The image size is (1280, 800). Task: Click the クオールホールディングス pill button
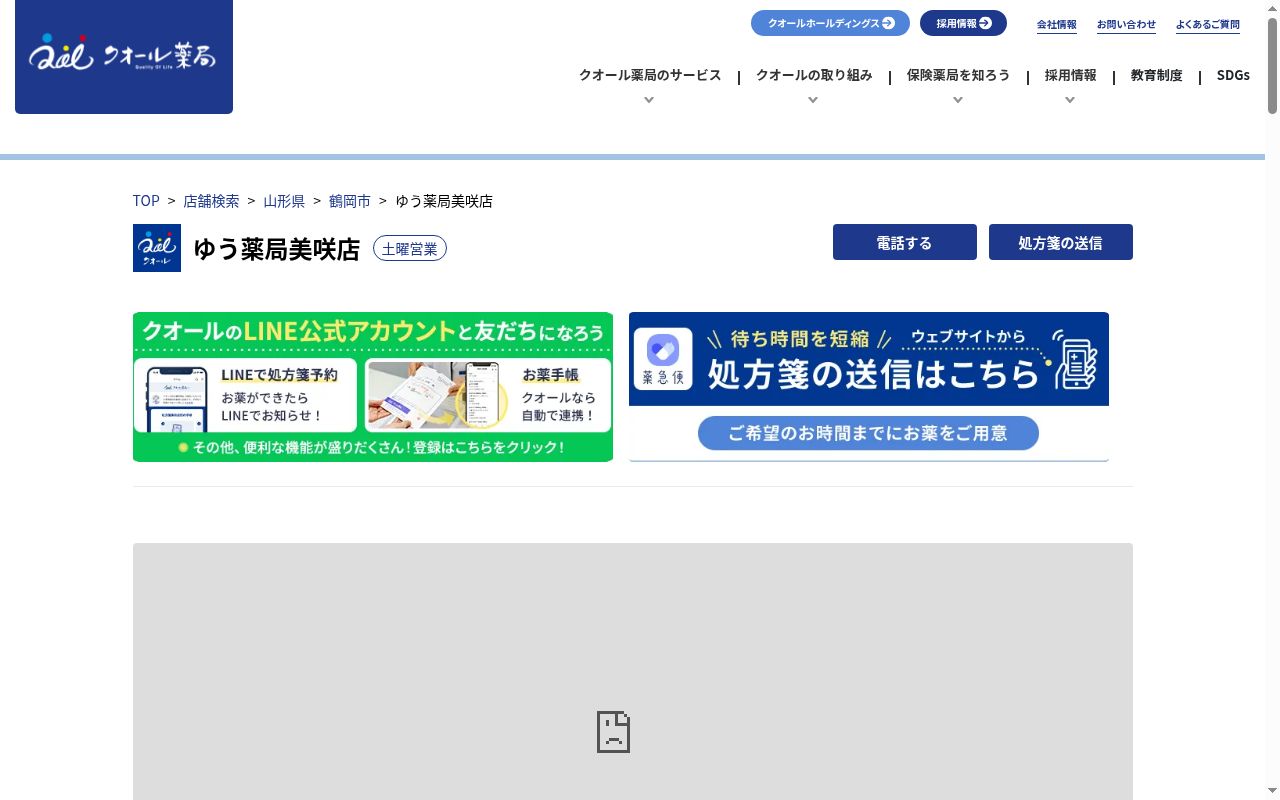(830, 23)
